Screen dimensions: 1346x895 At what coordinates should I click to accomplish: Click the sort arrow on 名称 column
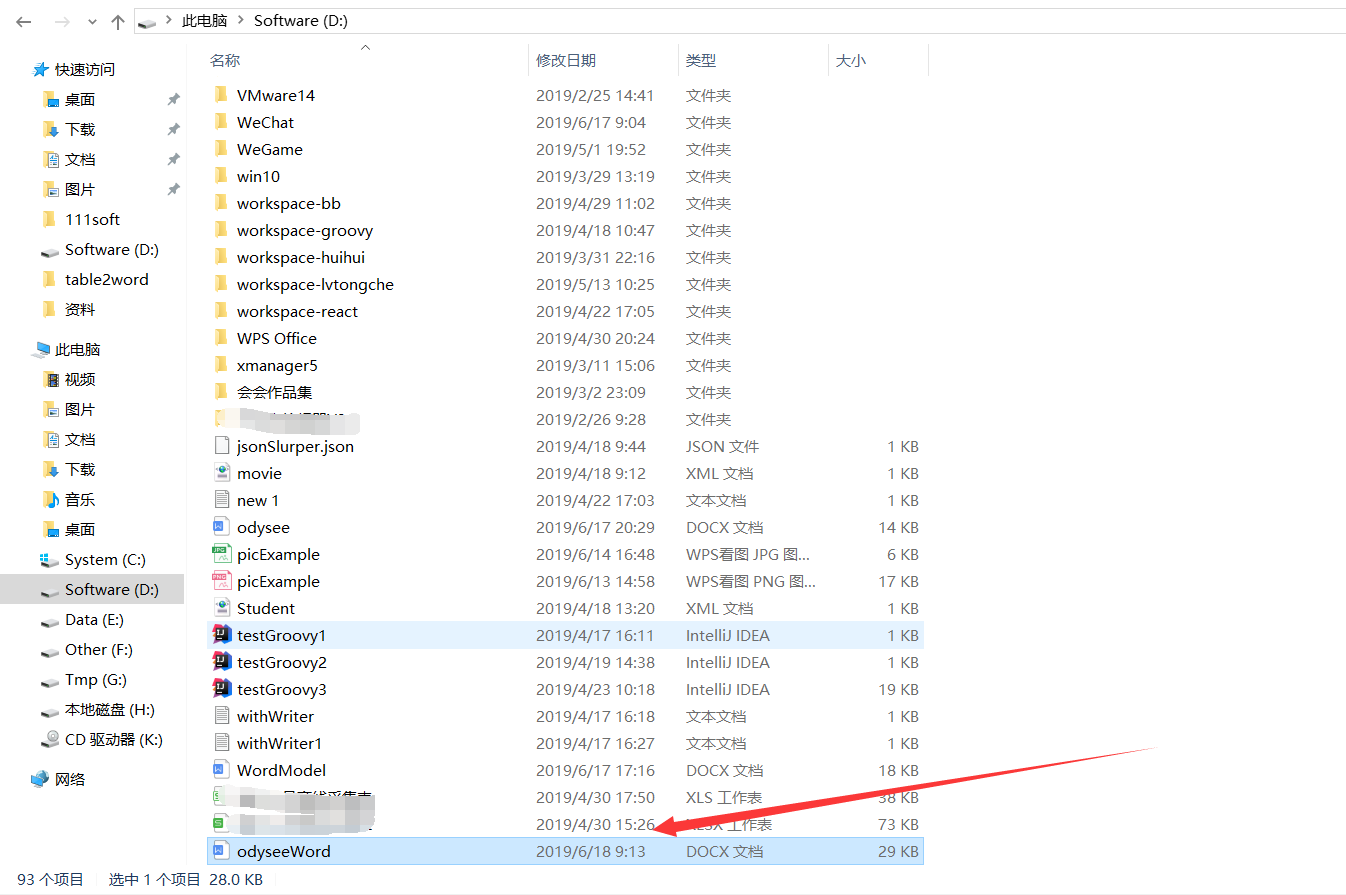[x=365, y=46]
